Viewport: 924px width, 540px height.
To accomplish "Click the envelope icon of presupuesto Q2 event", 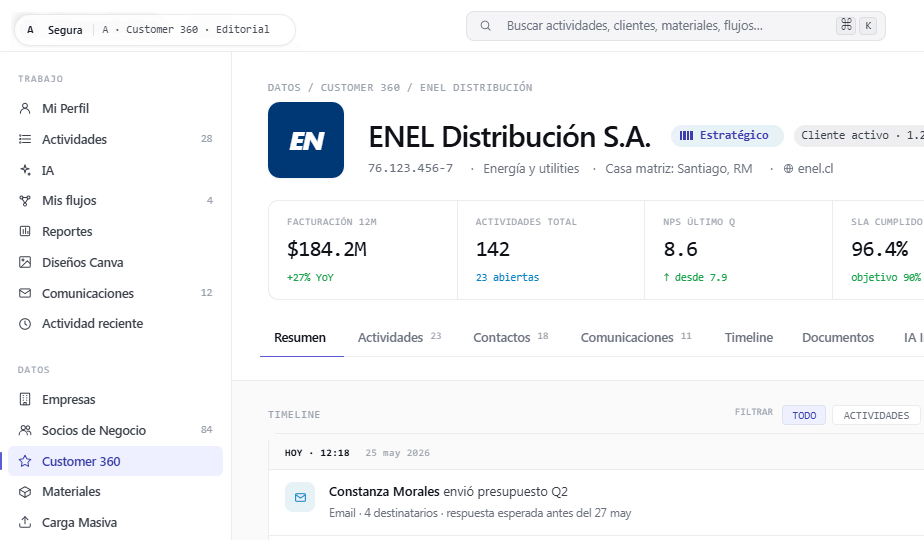I will (300, 498).
